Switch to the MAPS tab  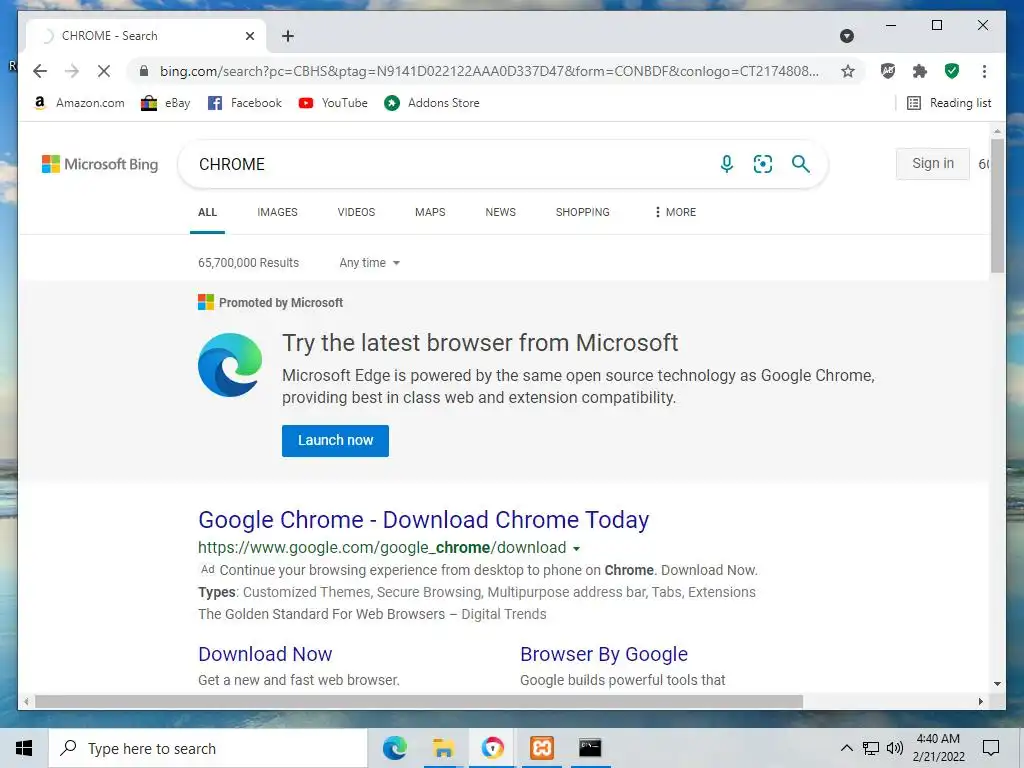pos(430,212)
